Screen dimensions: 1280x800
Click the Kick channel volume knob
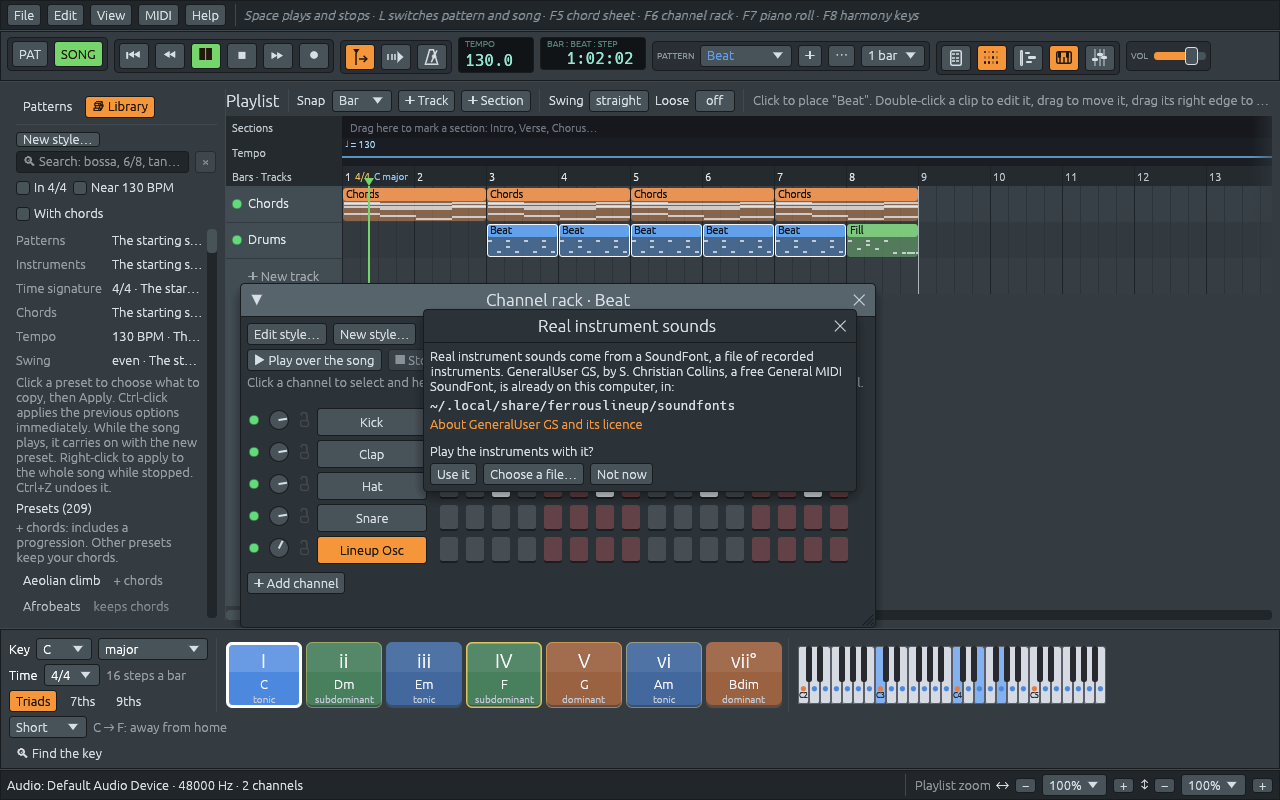280,422
